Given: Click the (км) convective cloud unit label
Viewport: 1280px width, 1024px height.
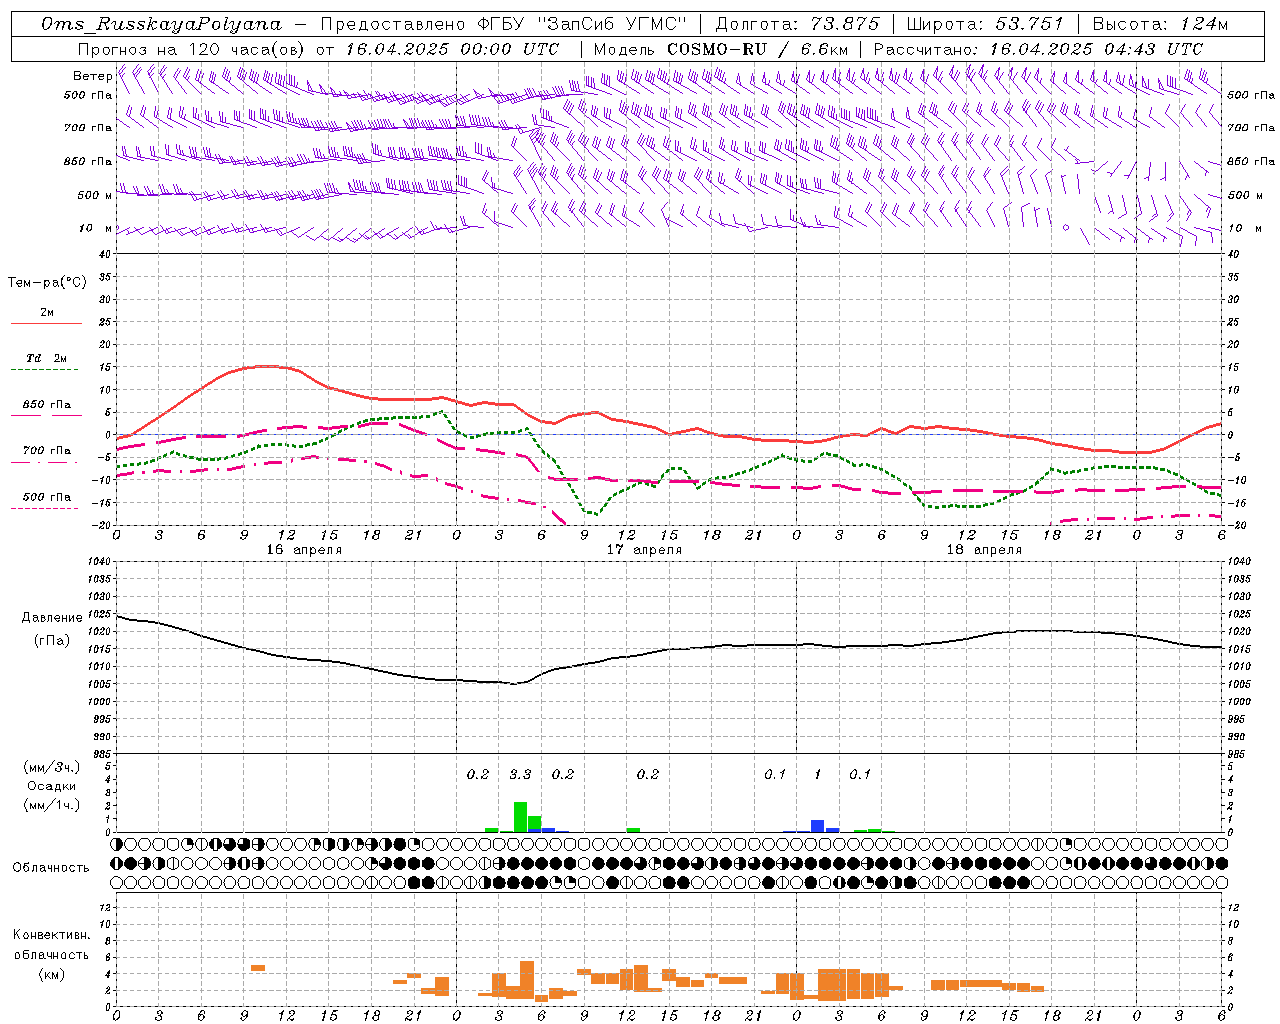Looking at the screenshot, I should point(51,974).
